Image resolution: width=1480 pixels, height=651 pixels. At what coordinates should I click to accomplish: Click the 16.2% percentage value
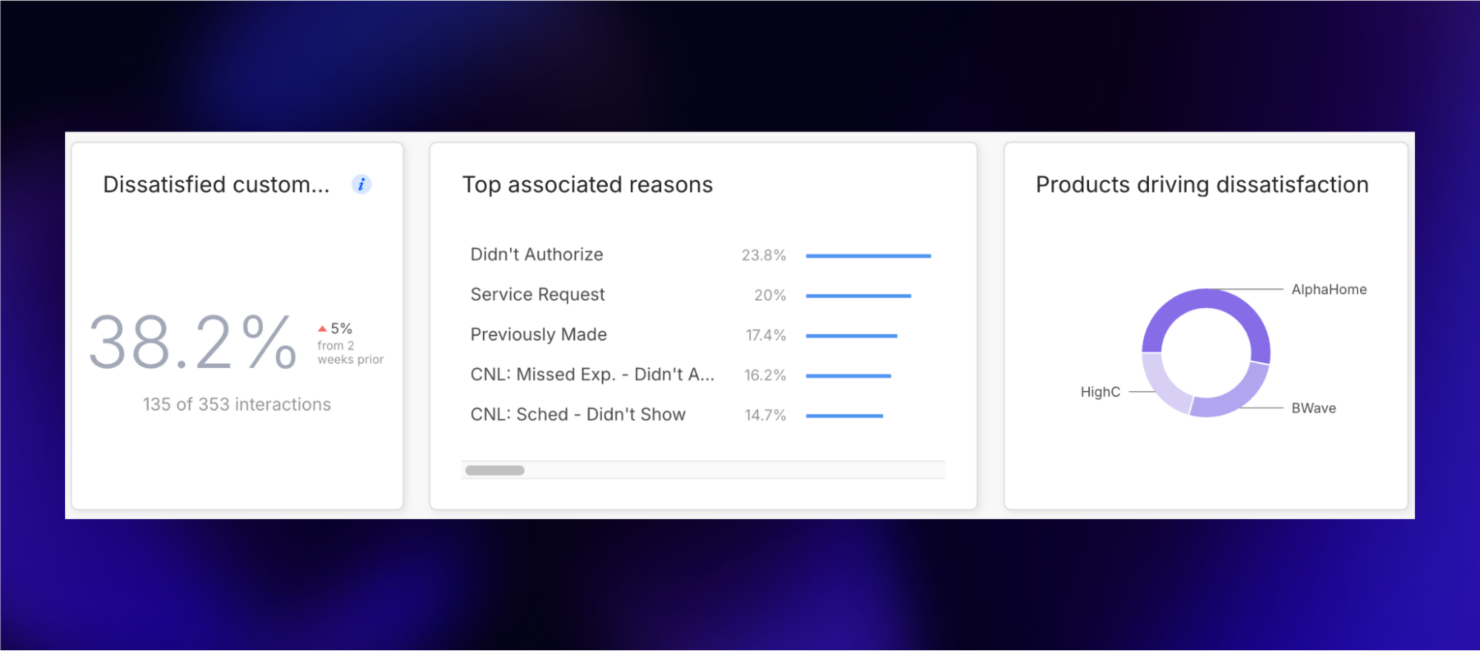click(x=766, y=376)
